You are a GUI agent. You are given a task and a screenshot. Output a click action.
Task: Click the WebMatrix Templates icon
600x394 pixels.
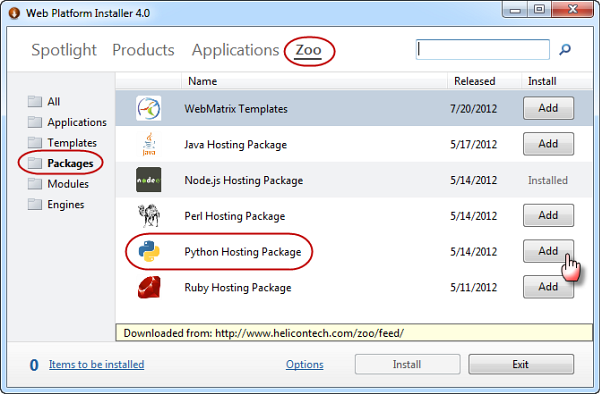[x=148, y=108]
